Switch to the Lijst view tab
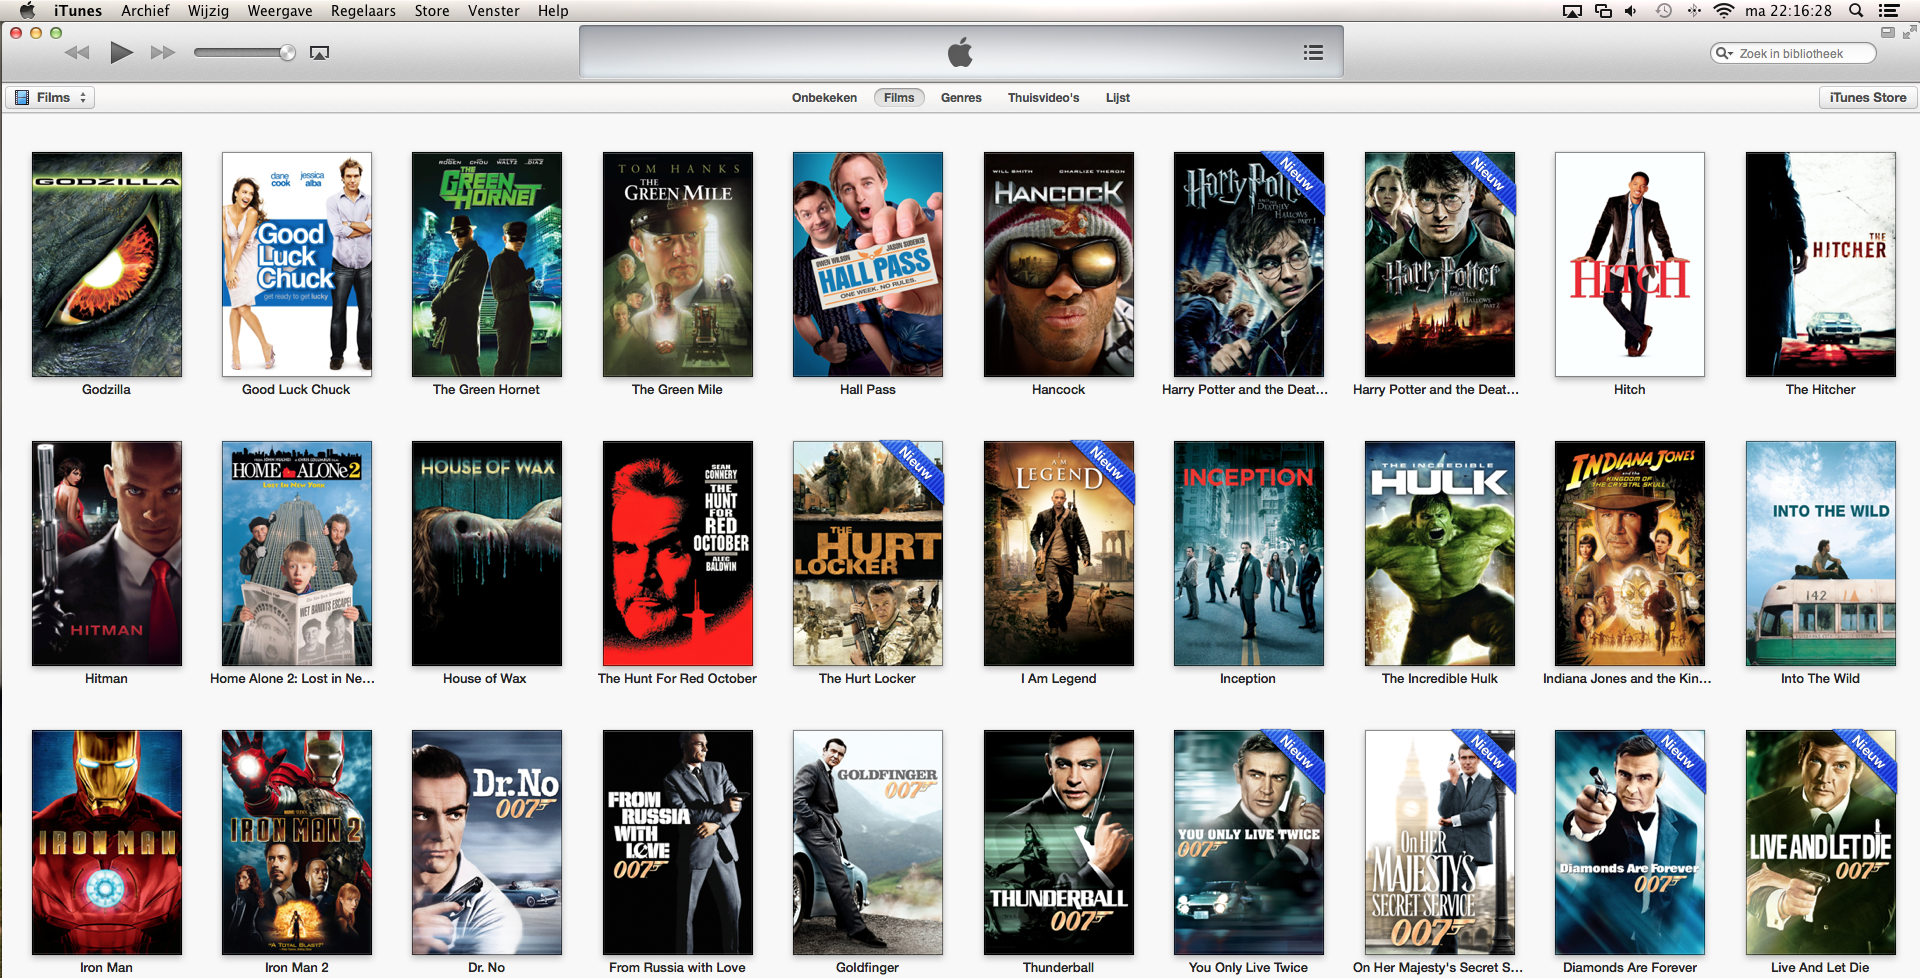 tap(1118, 97)
